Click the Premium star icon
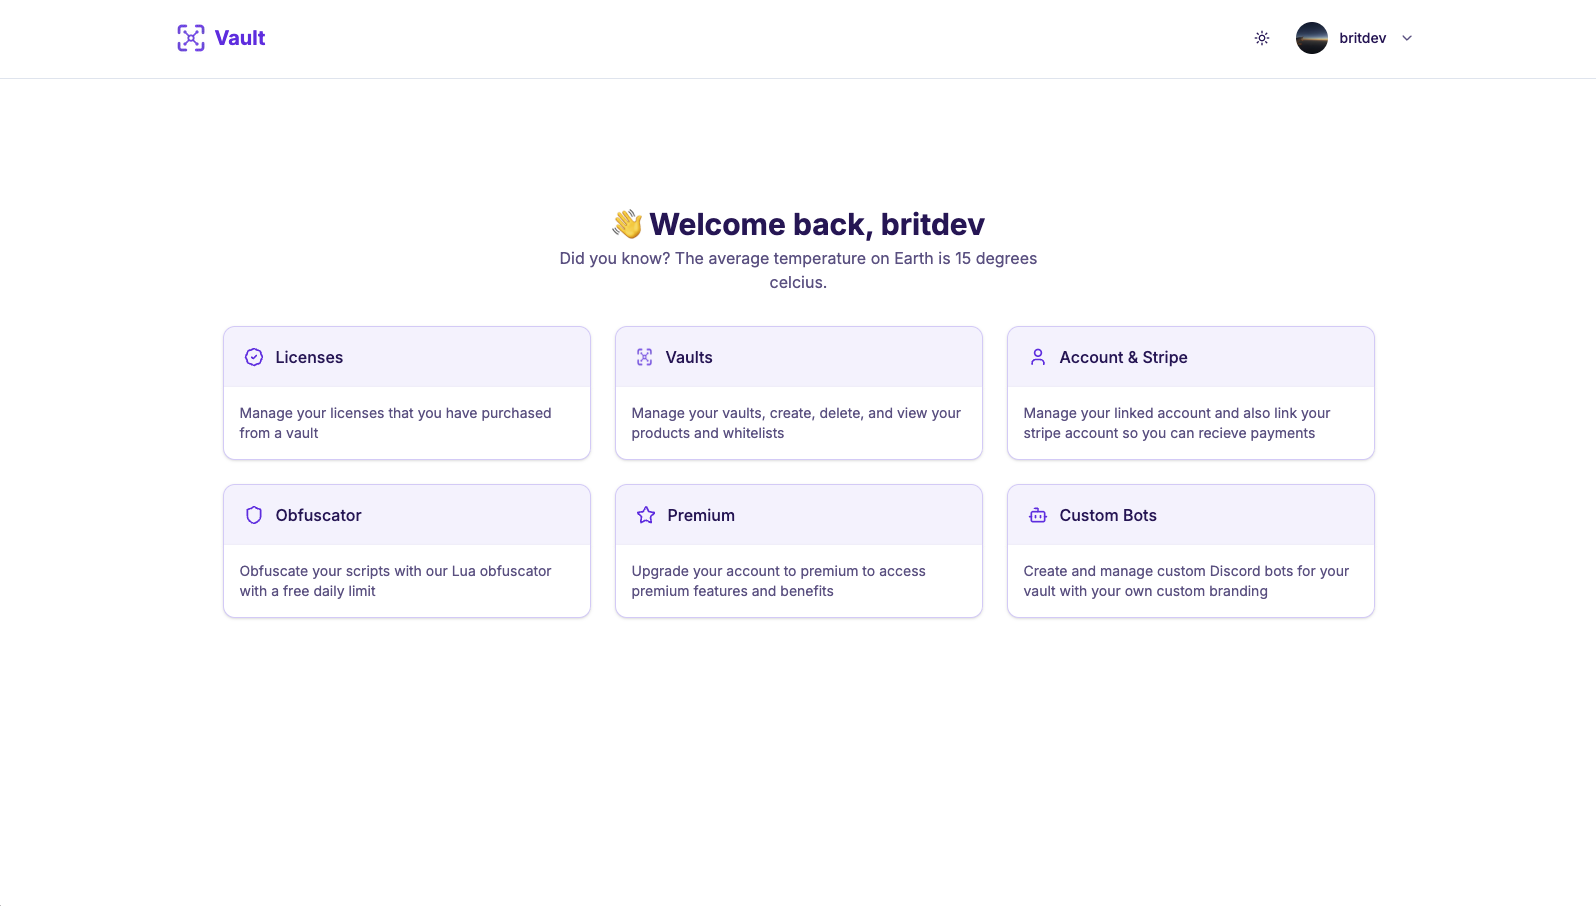Image resolution: width=1596 pixels, height=906 pixels. (x=646, y=515)
